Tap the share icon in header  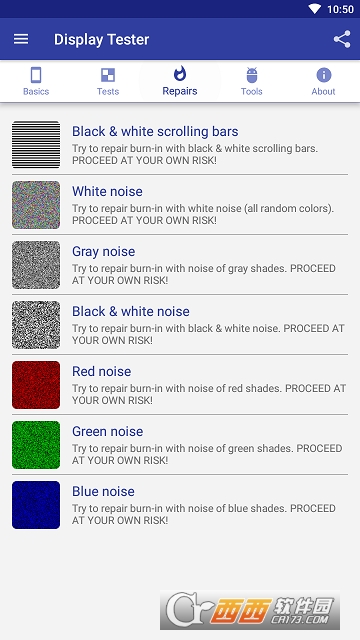click(342, 39)
